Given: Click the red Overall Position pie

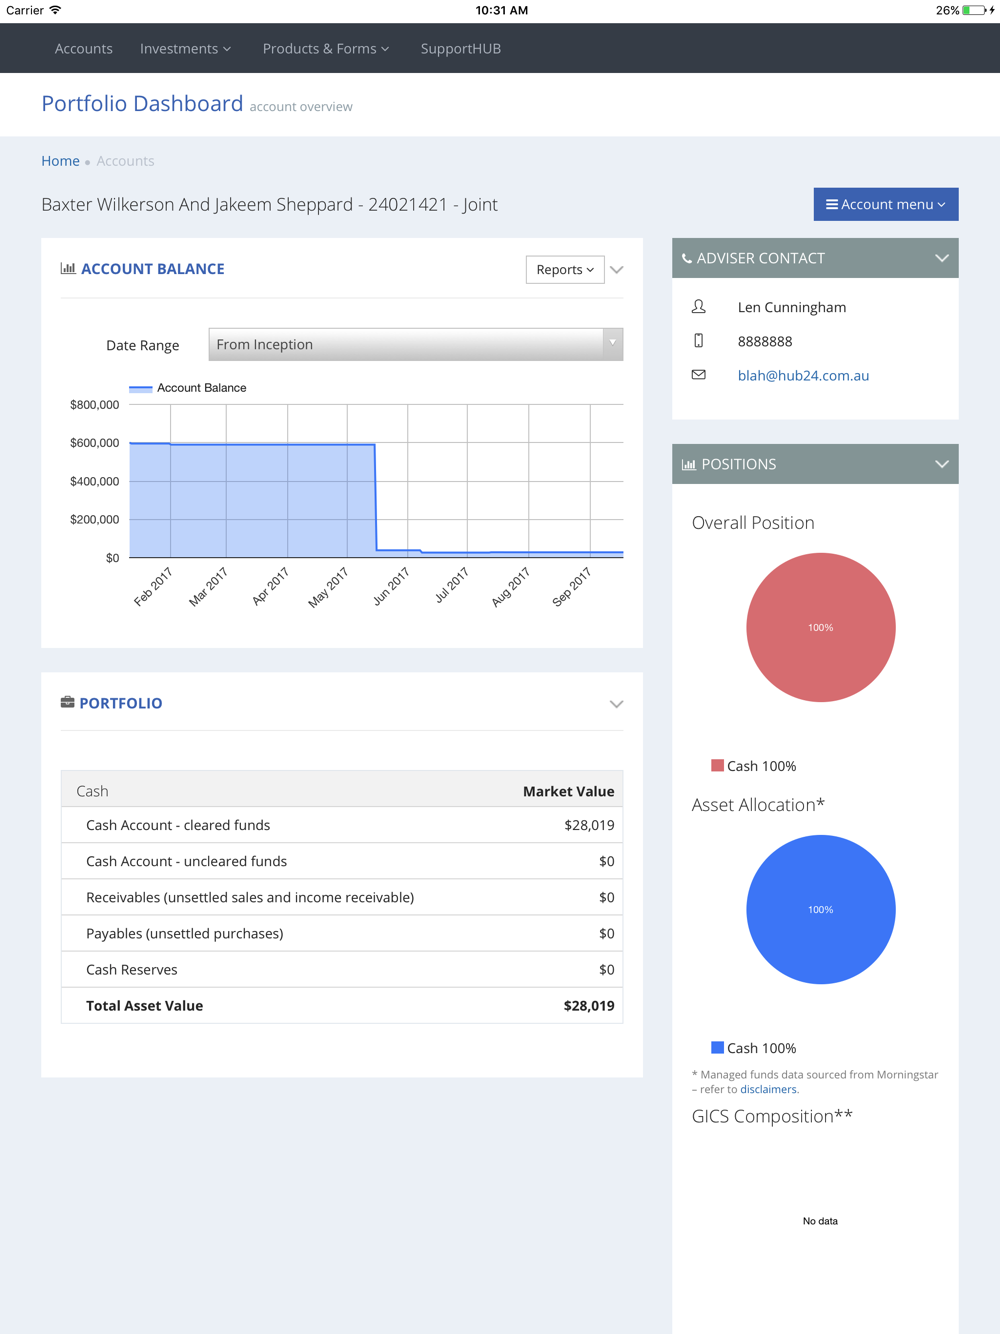Looking at the screenshot, I should tap(821, 627).
